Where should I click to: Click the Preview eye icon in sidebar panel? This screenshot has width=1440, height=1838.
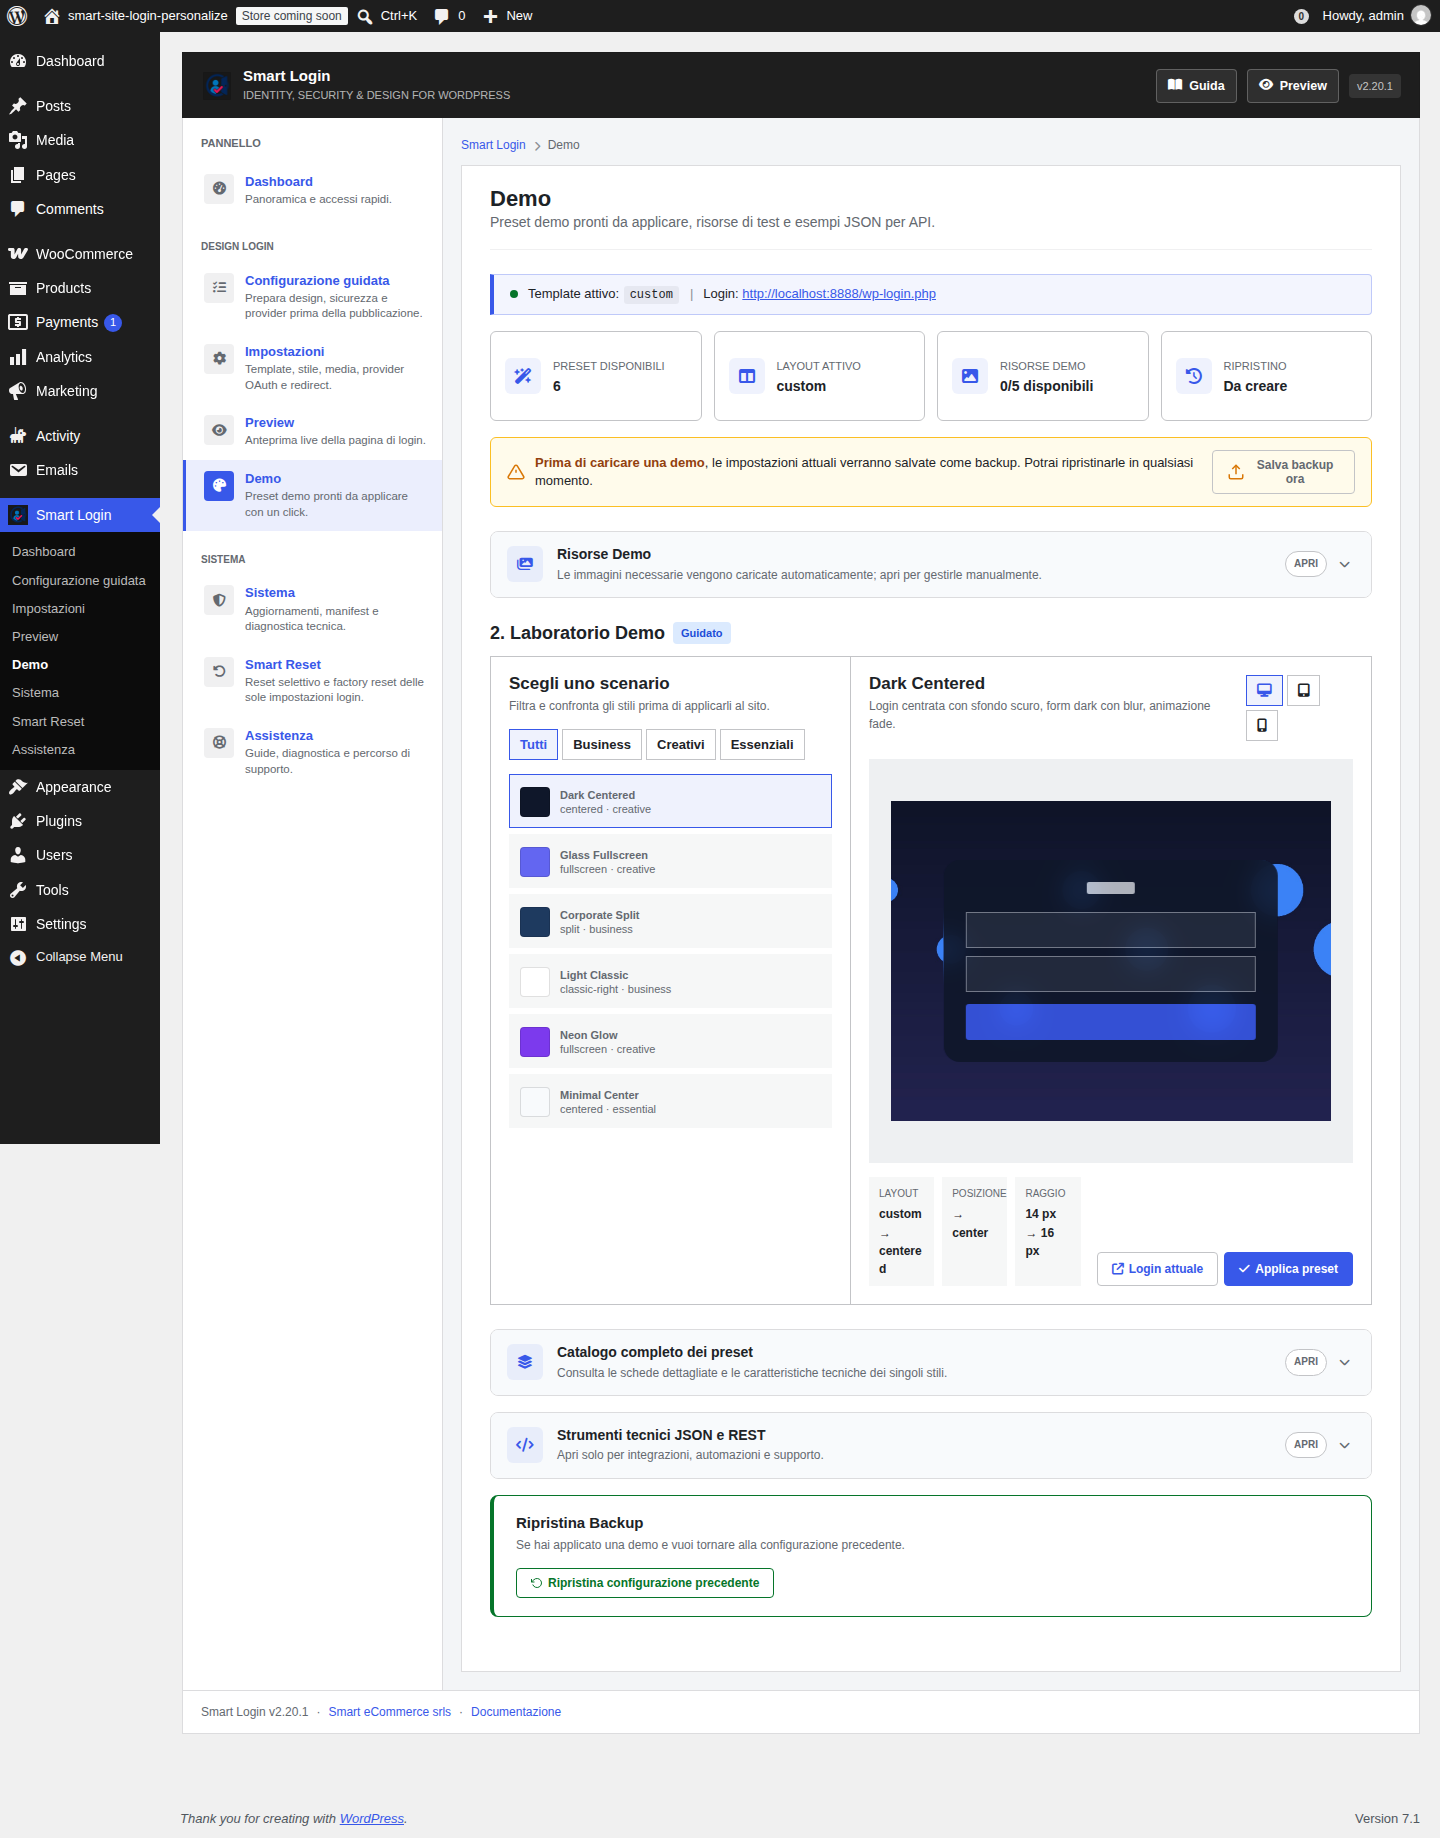point(219,430)
